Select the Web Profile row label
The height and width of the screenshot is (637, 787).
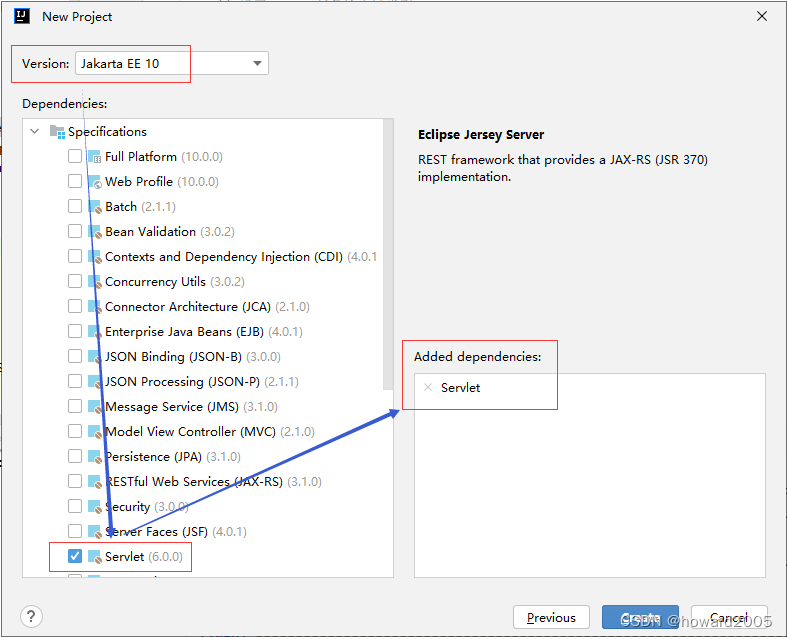point(162,182)
